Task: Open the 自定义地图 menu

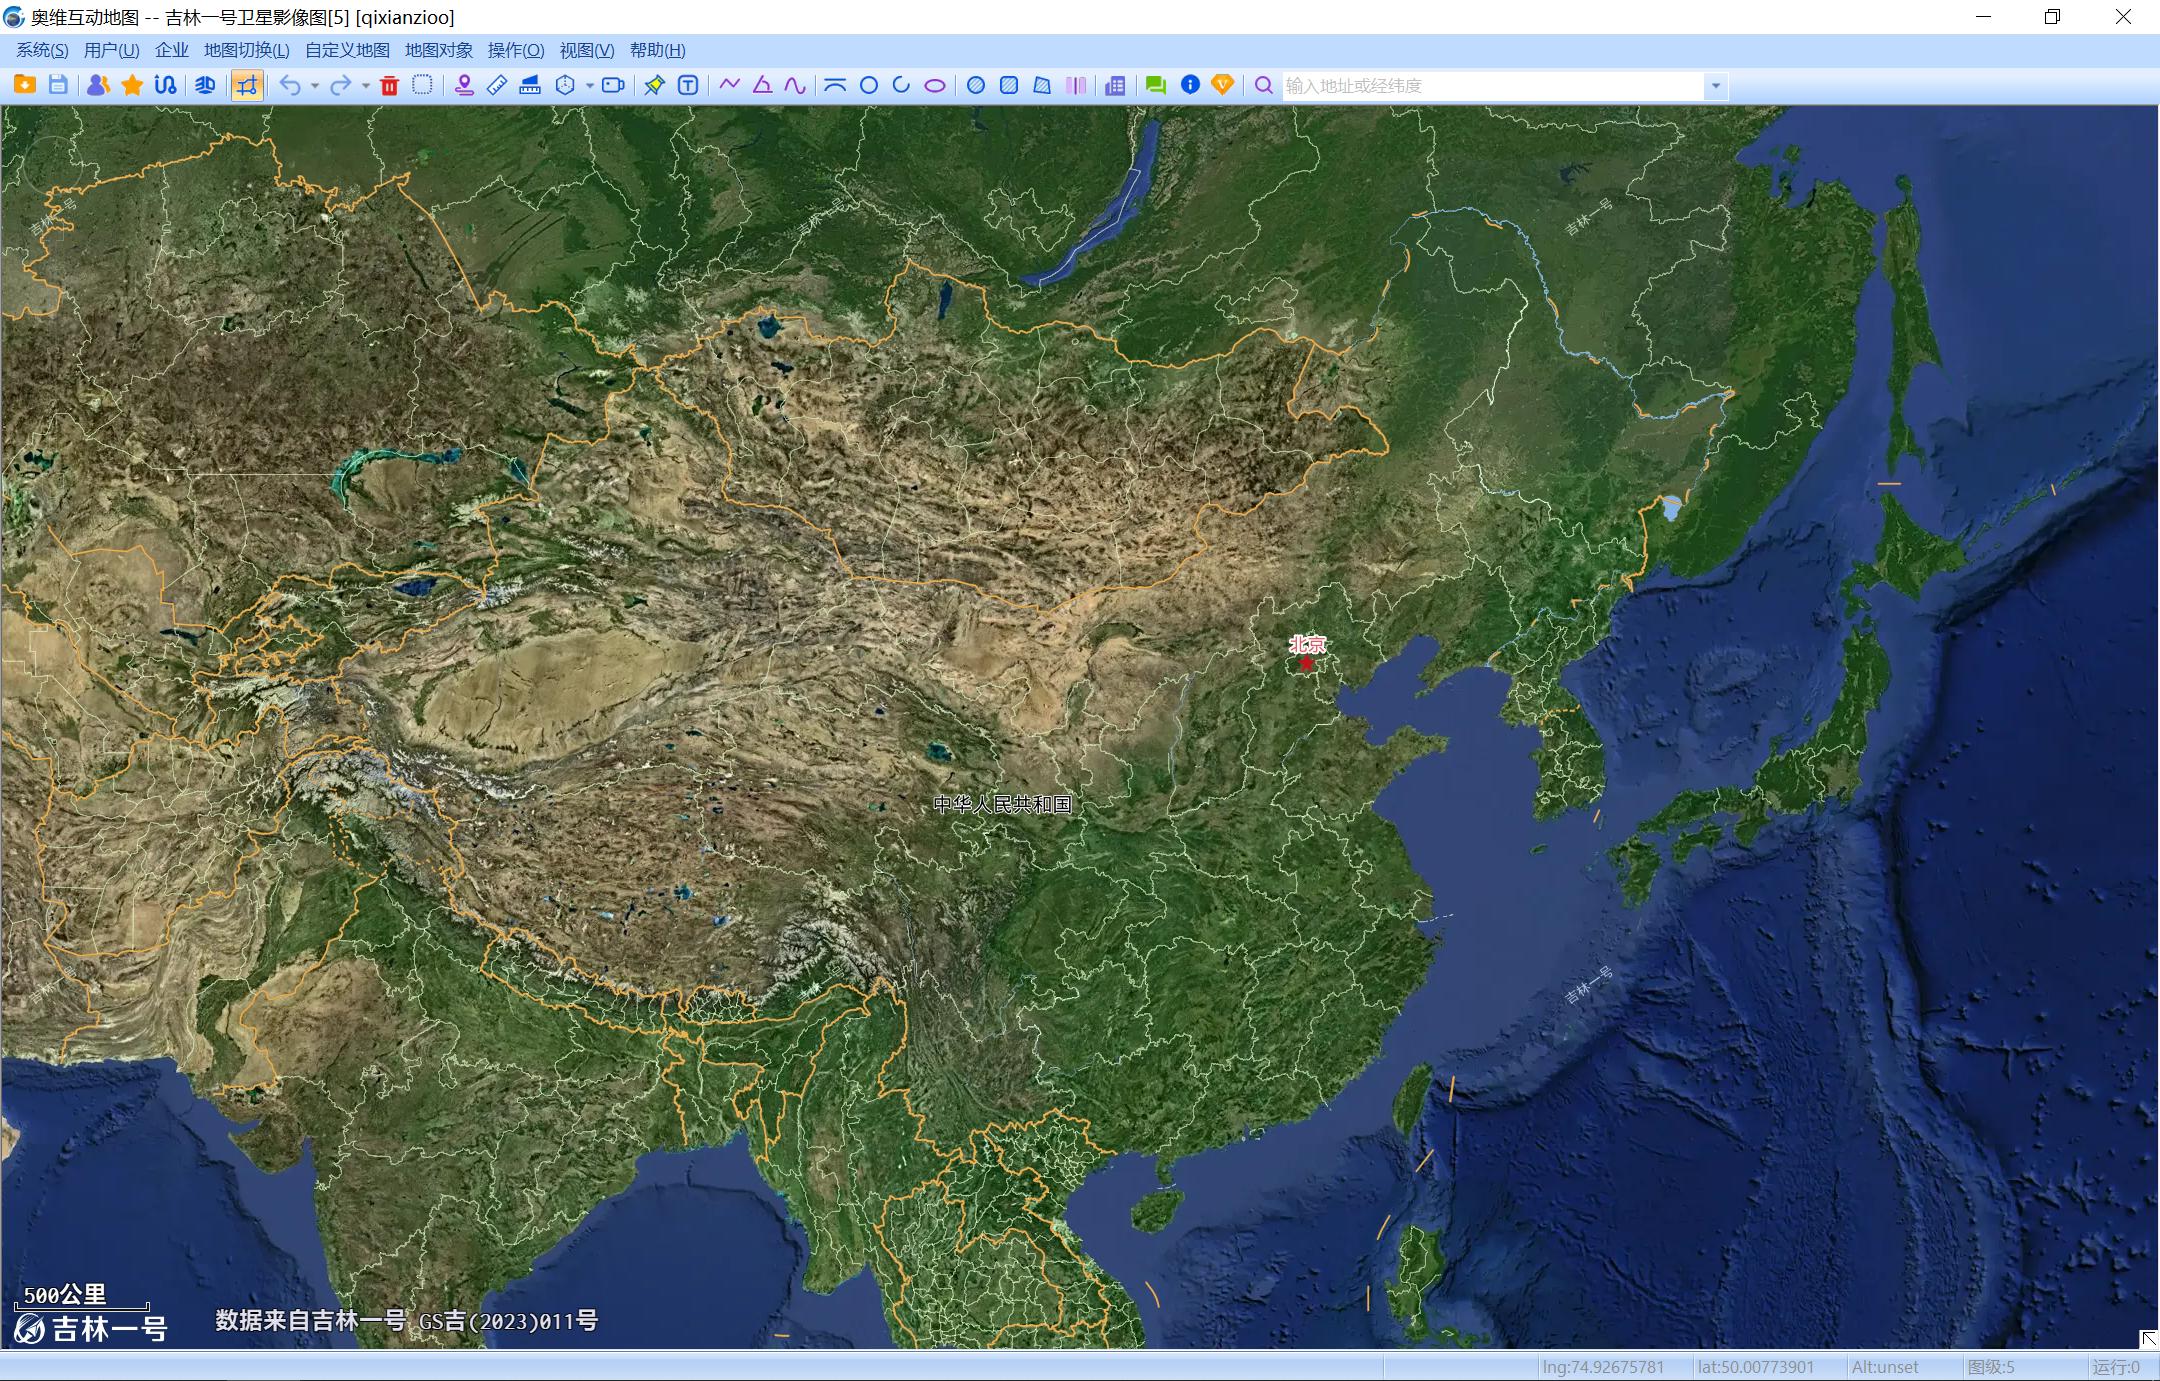Action: 347,50
